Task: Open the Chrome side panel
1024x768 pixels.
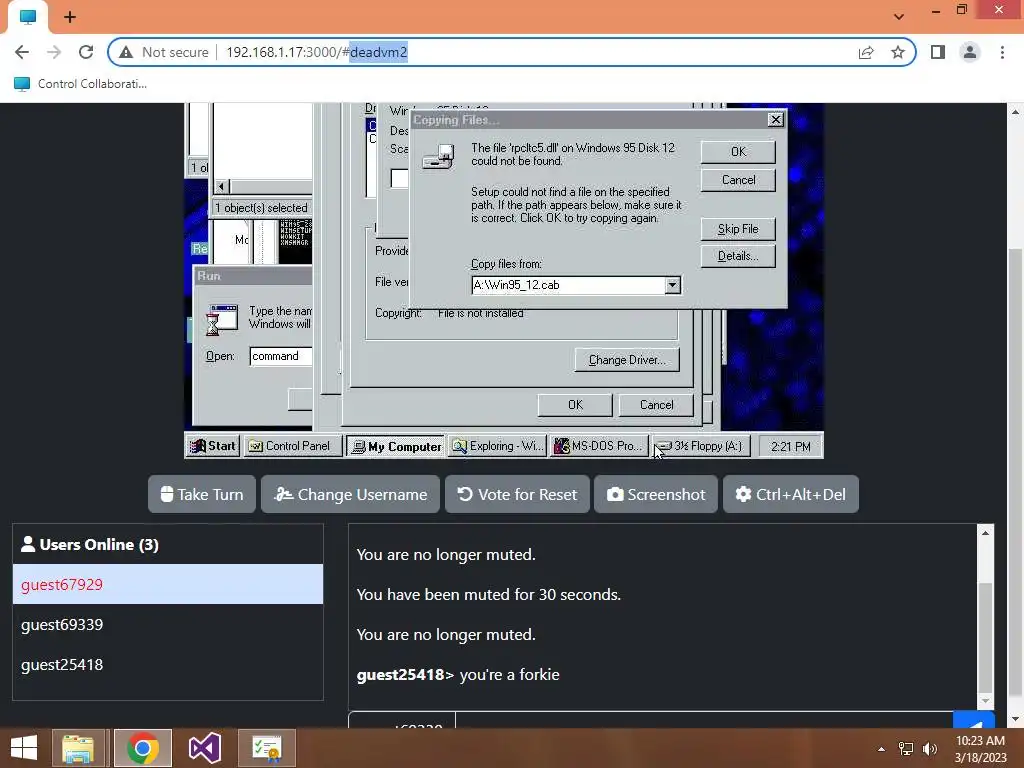Action: (938, 52)
